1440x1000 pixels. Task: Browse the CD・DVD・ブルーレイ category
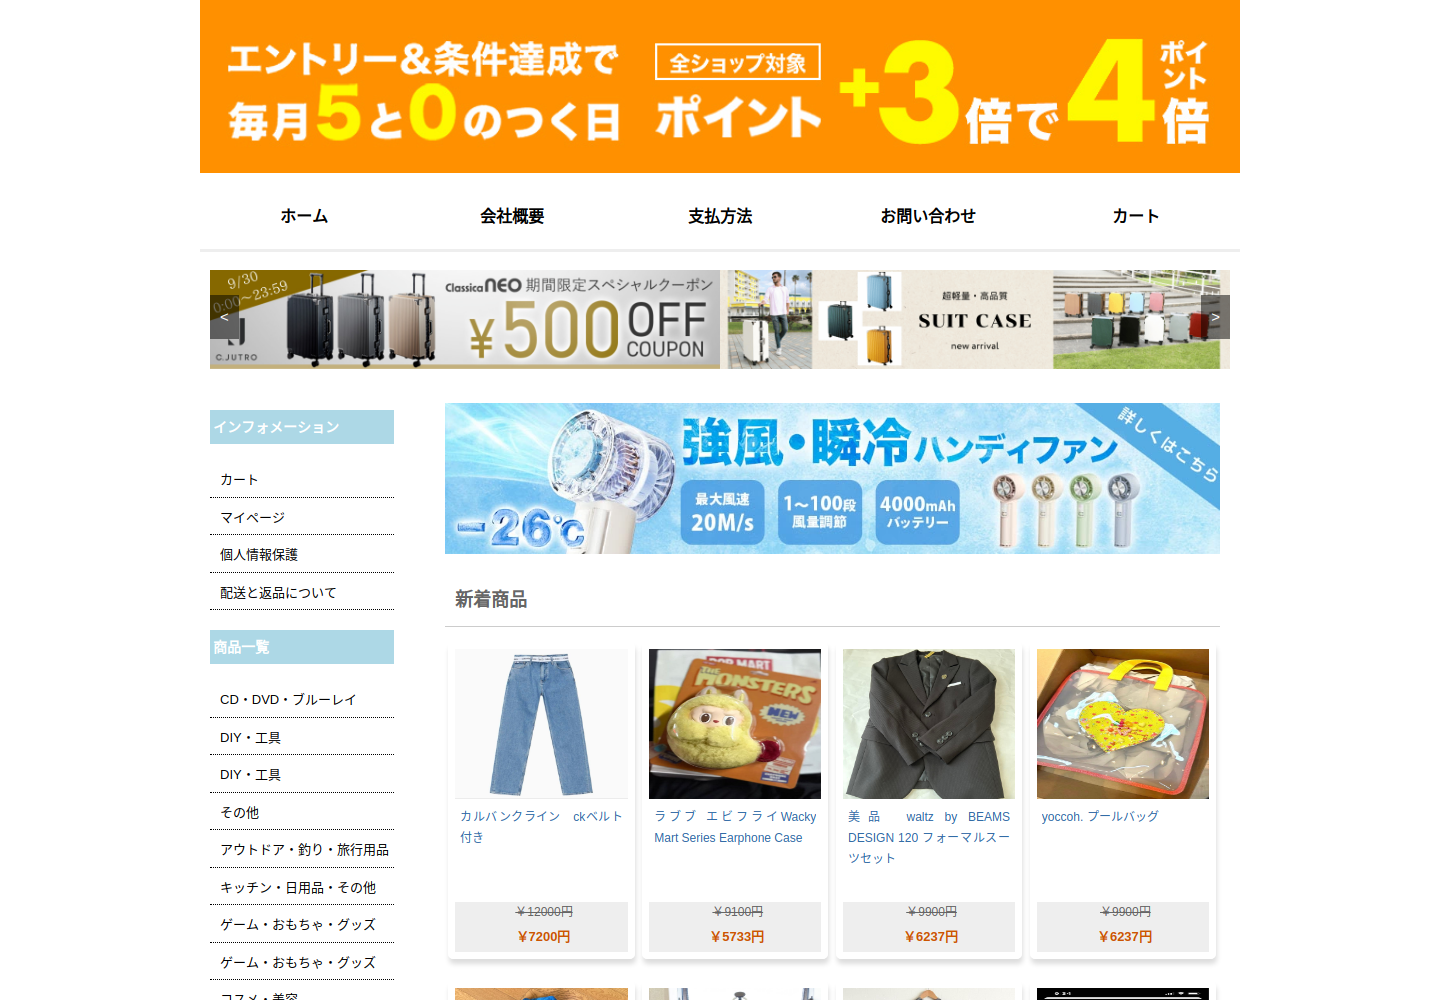288,700
